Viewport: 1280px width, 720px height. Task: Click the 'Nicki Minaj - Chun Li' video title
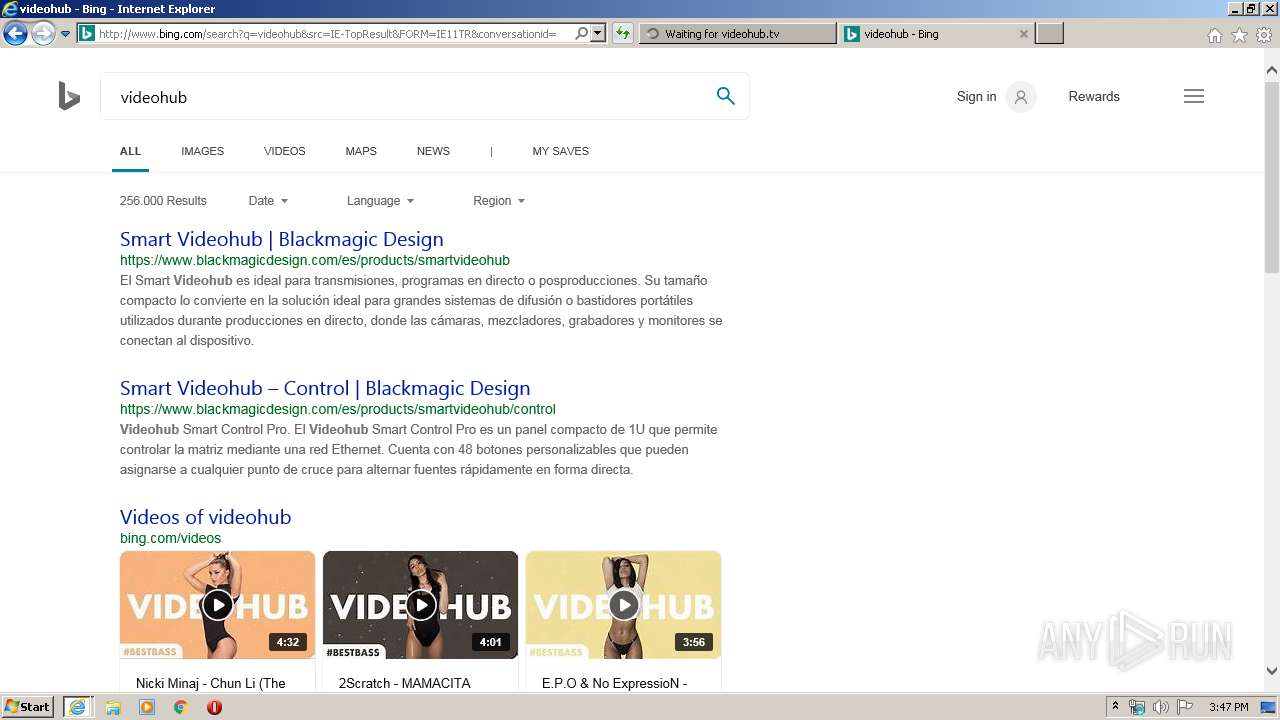click(210, 684)
